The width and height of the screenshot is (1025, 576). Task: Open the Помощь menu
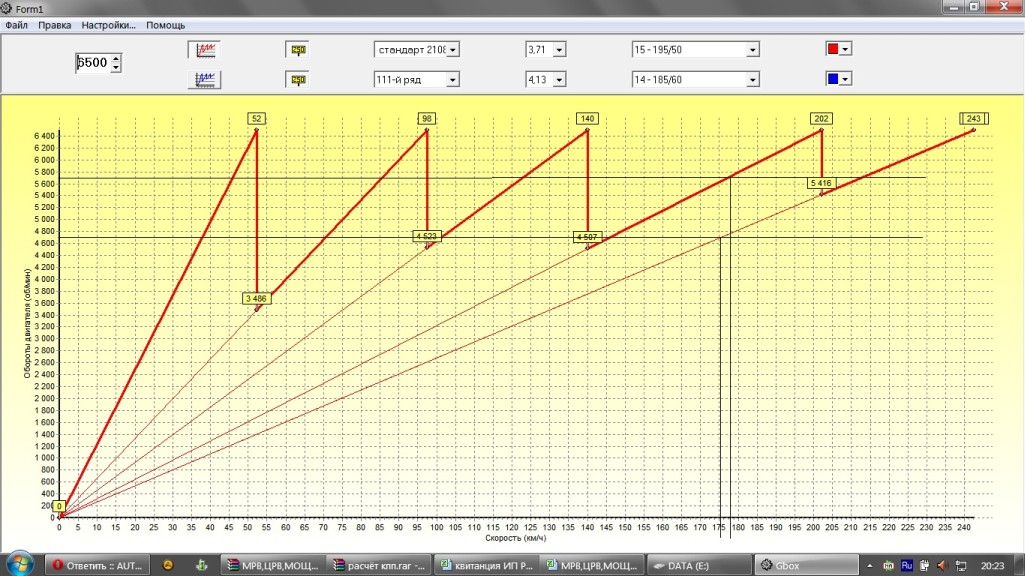pos(165,24)
